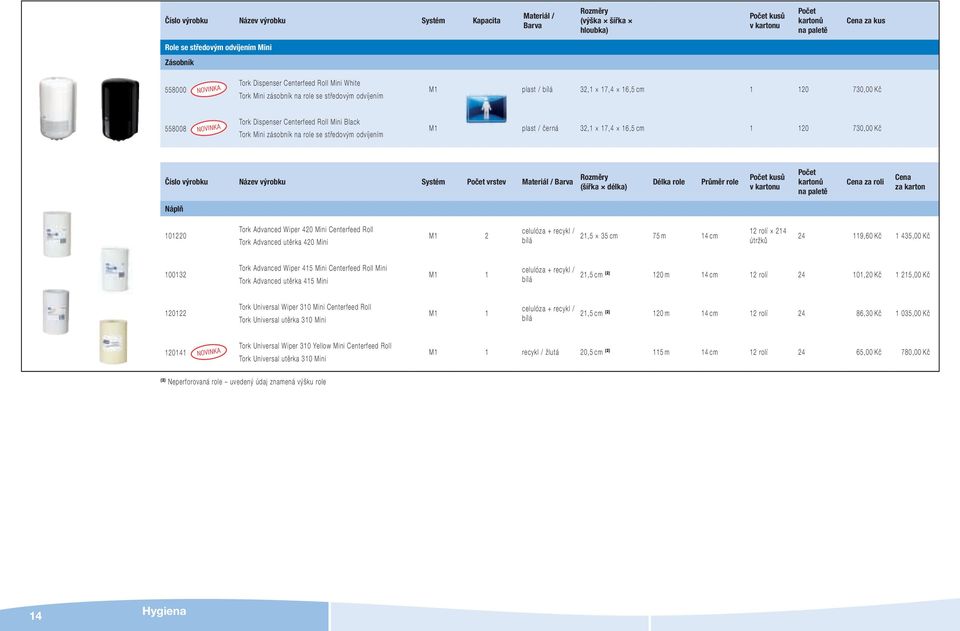Click the 'Zásobník' section row
The height and width of the screenshot is (631, 960).
[x=549, y=62]
